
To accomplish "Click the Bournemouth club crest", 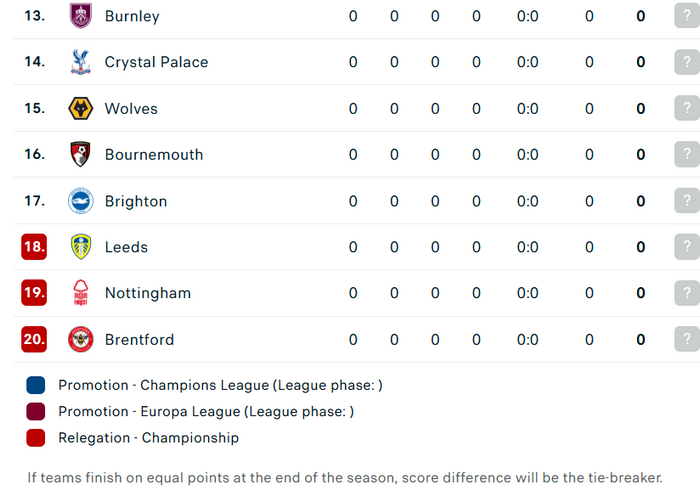I will (x=81, y=155).
